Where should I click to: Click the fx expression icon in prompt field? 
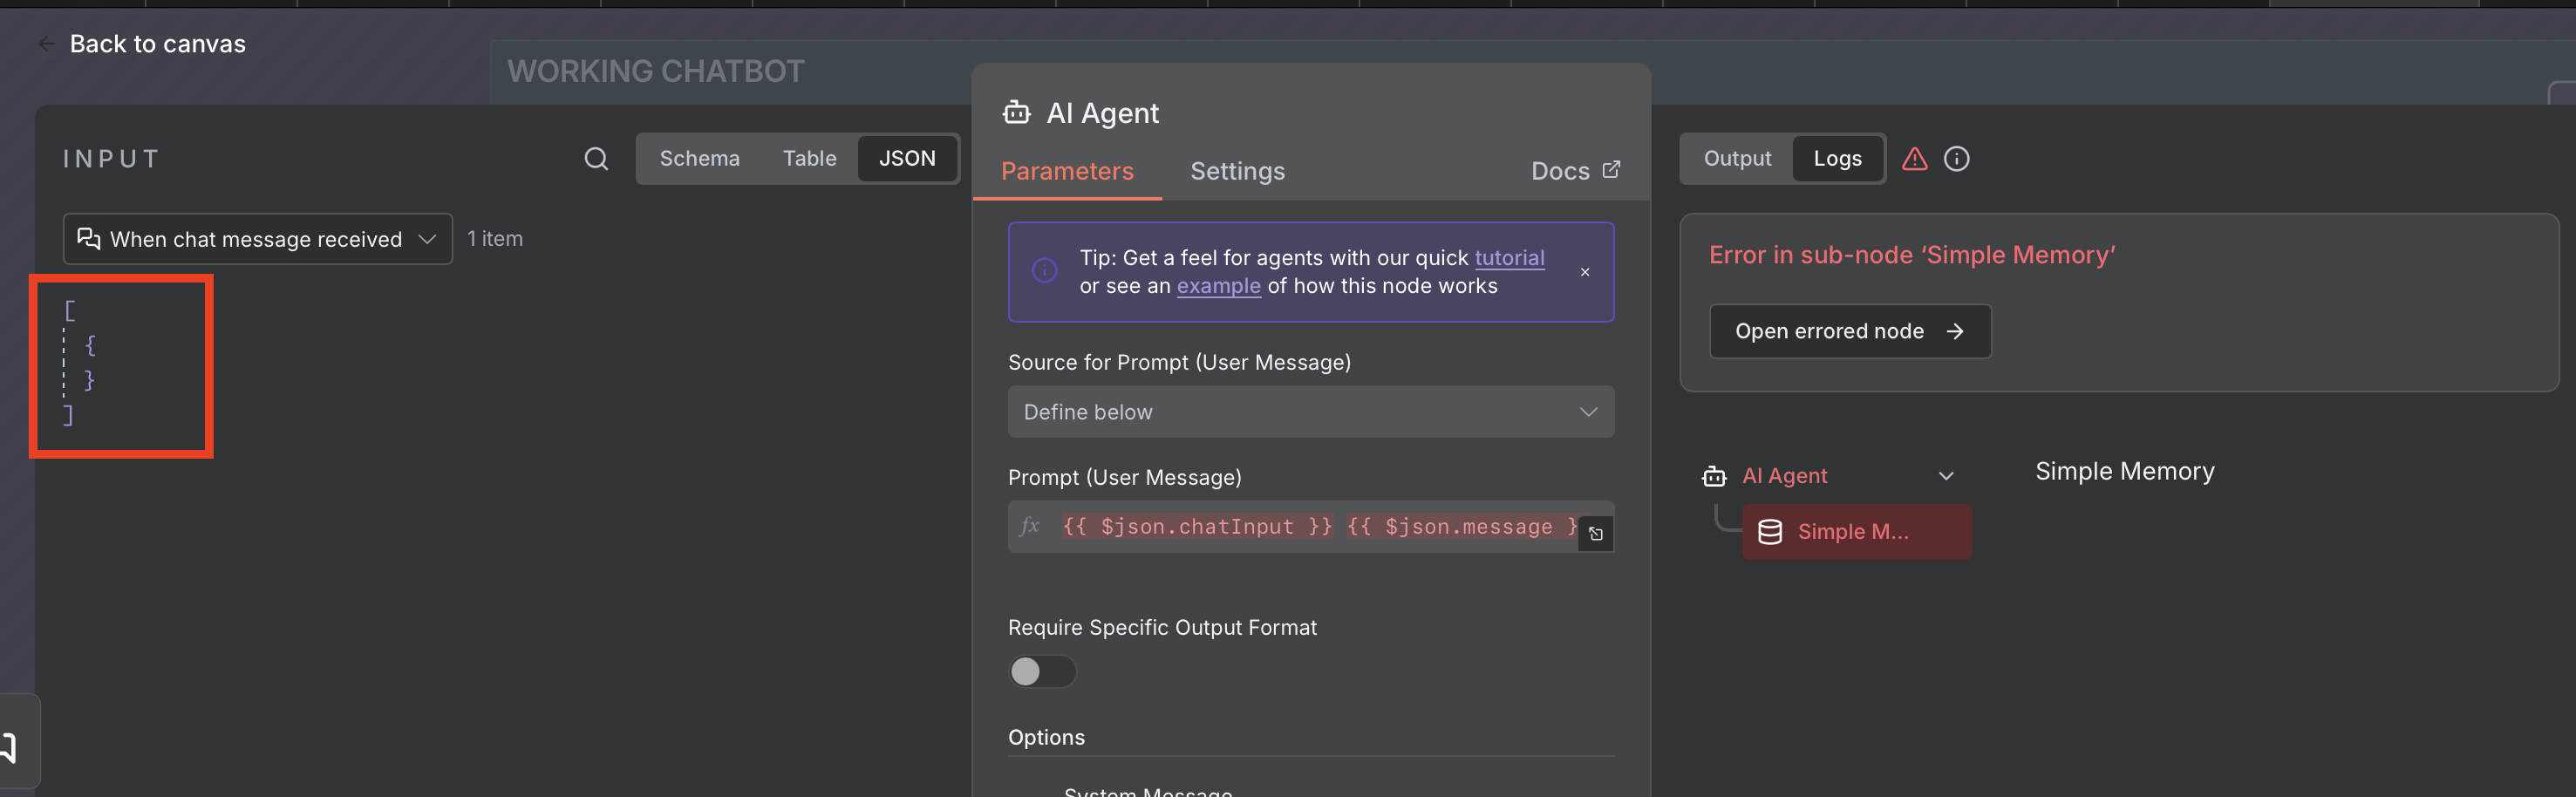click(1030, 526)
